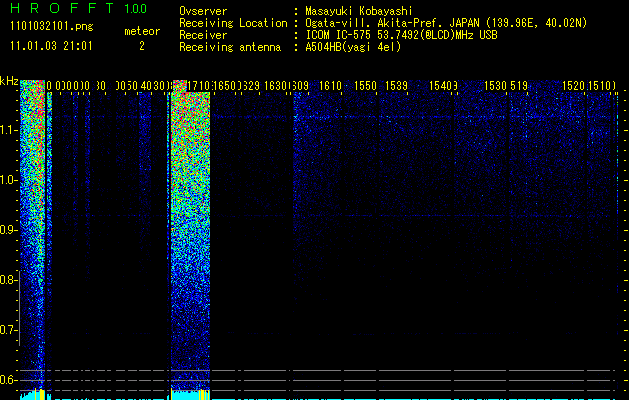The width and height of the screenshot is (629, 400).
Task: Click the 309 time marker
Action: point(301,86)
